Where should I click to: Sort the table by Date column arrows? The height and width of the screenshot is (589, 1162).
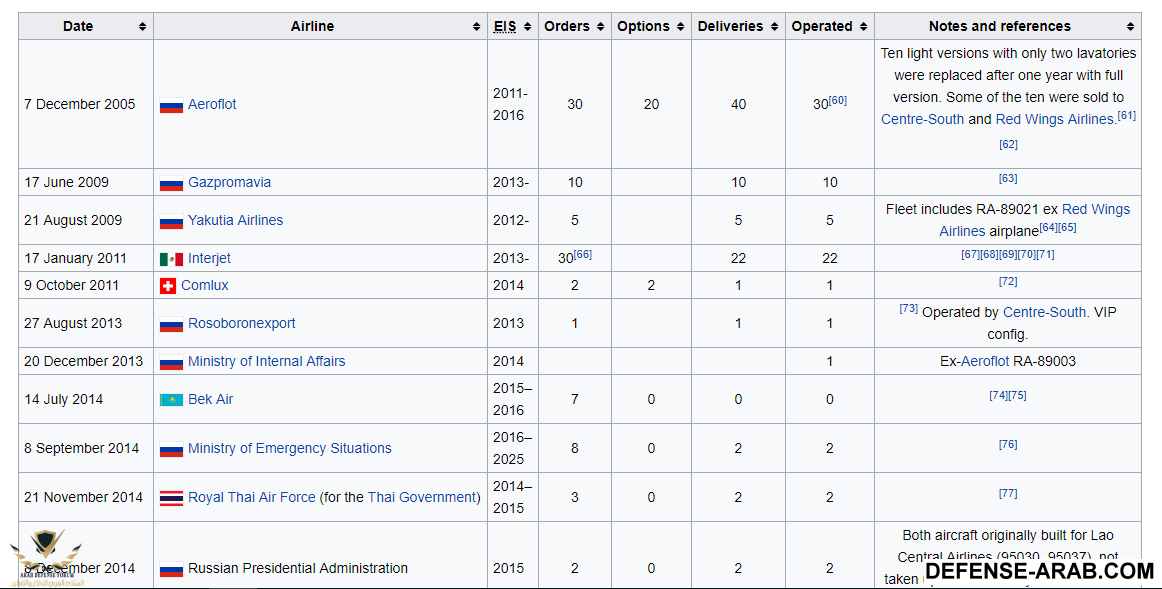[142, 27]
